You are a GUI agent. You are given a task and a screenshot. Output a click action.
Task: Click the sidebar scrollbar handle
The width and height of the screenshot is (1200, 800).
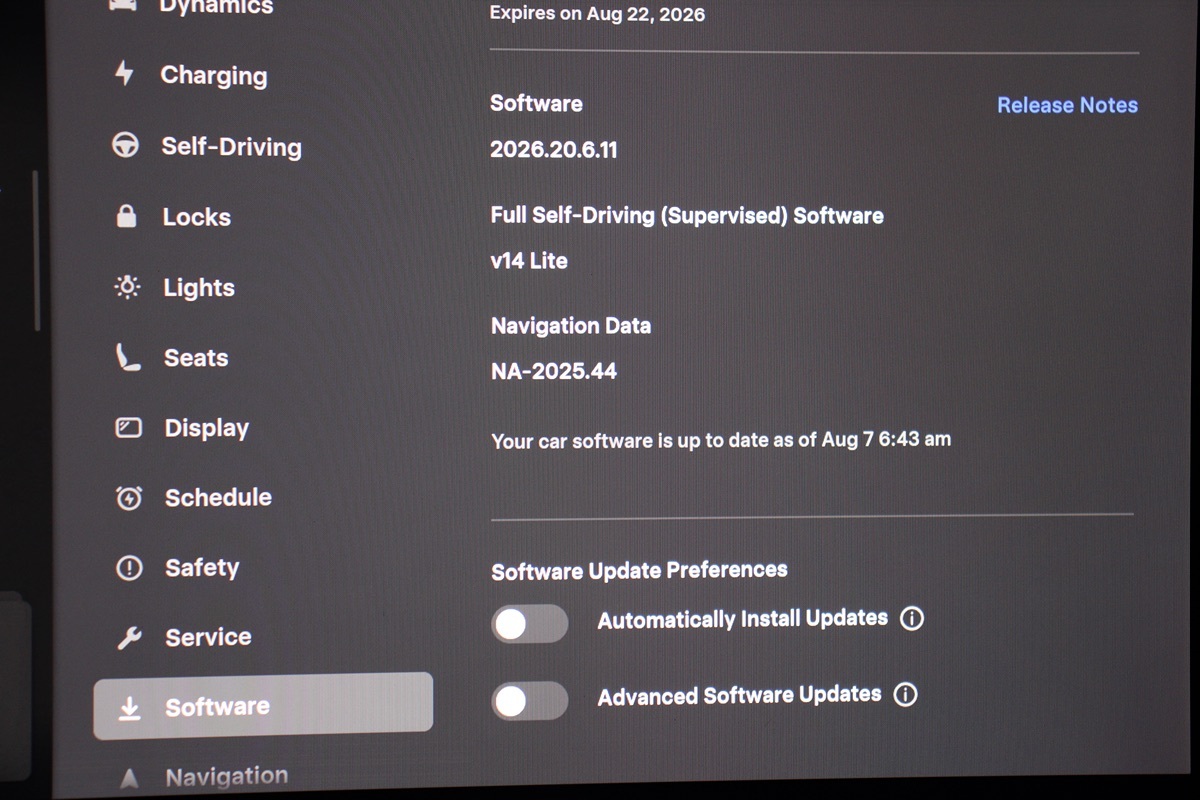click(37, 250)
